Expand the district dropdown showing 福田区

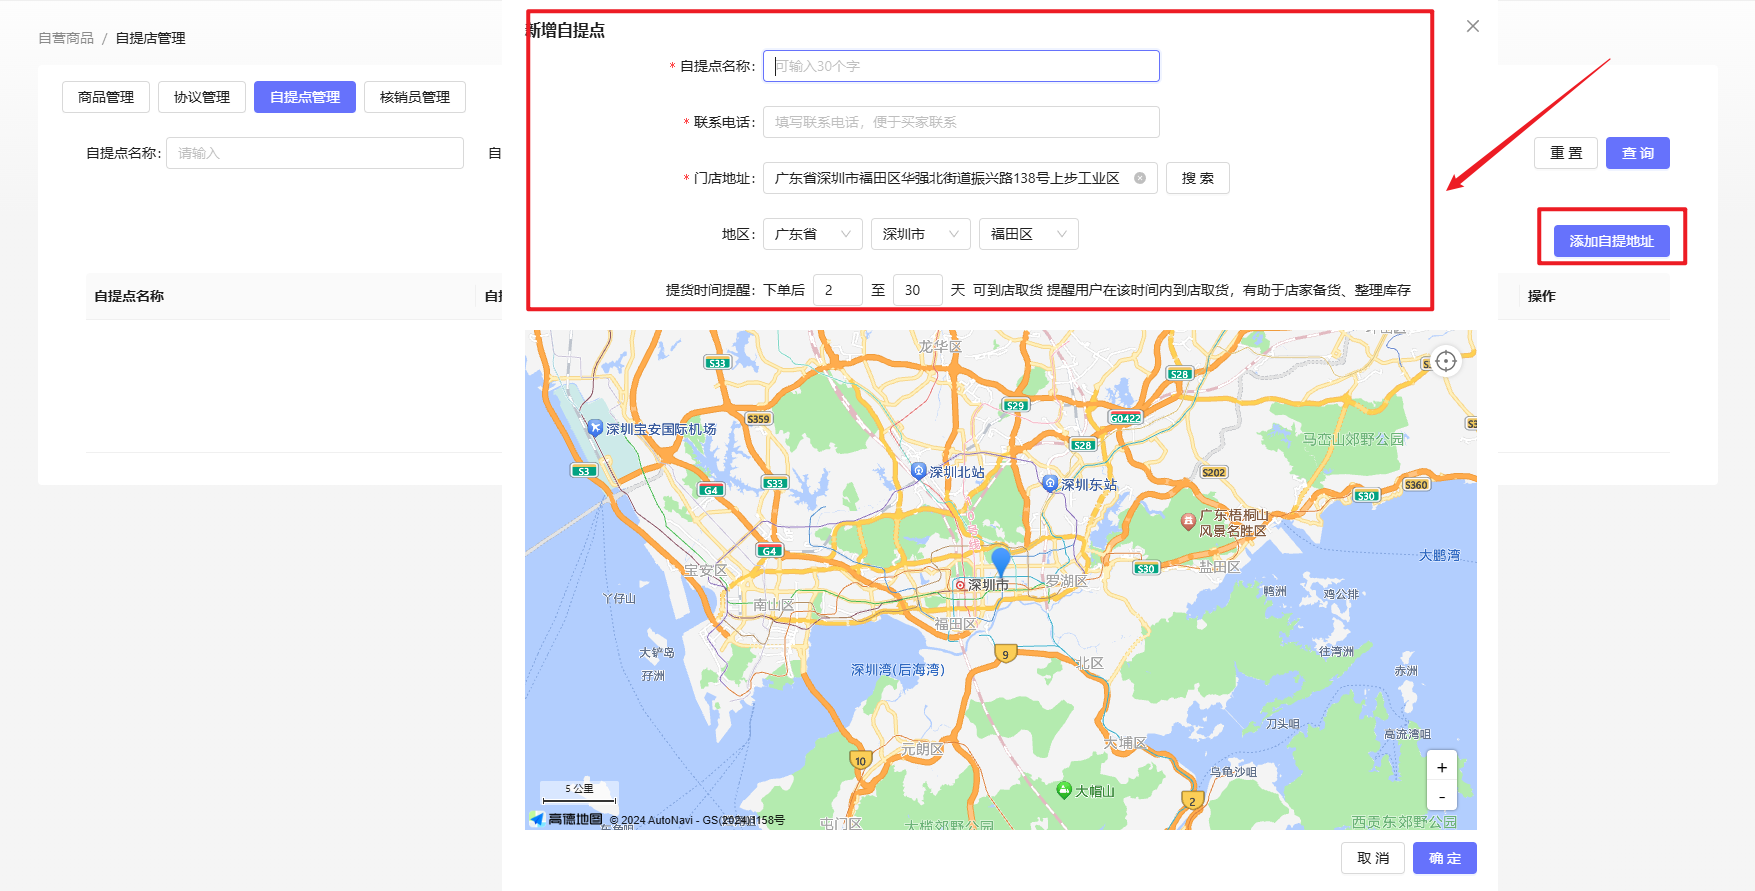(x=1028, y=234)
